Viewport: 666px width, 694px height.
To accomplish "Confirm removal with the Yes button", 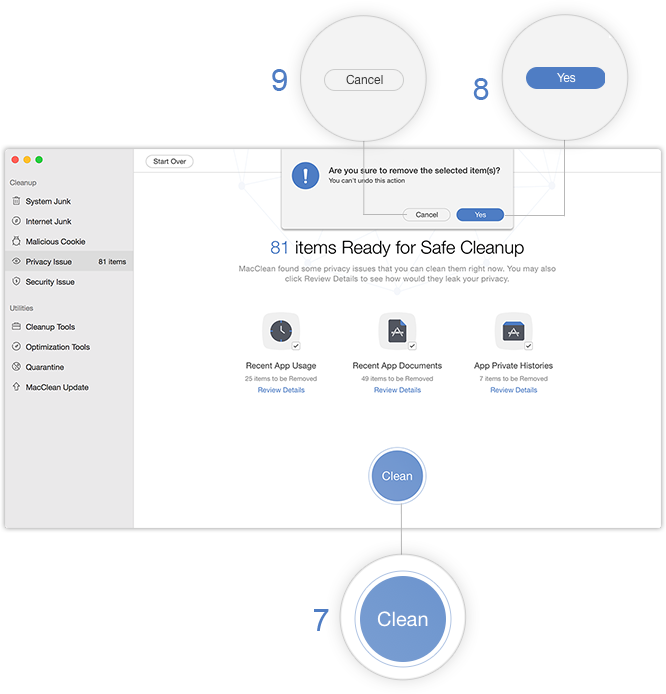I will (x=480, y=214).
